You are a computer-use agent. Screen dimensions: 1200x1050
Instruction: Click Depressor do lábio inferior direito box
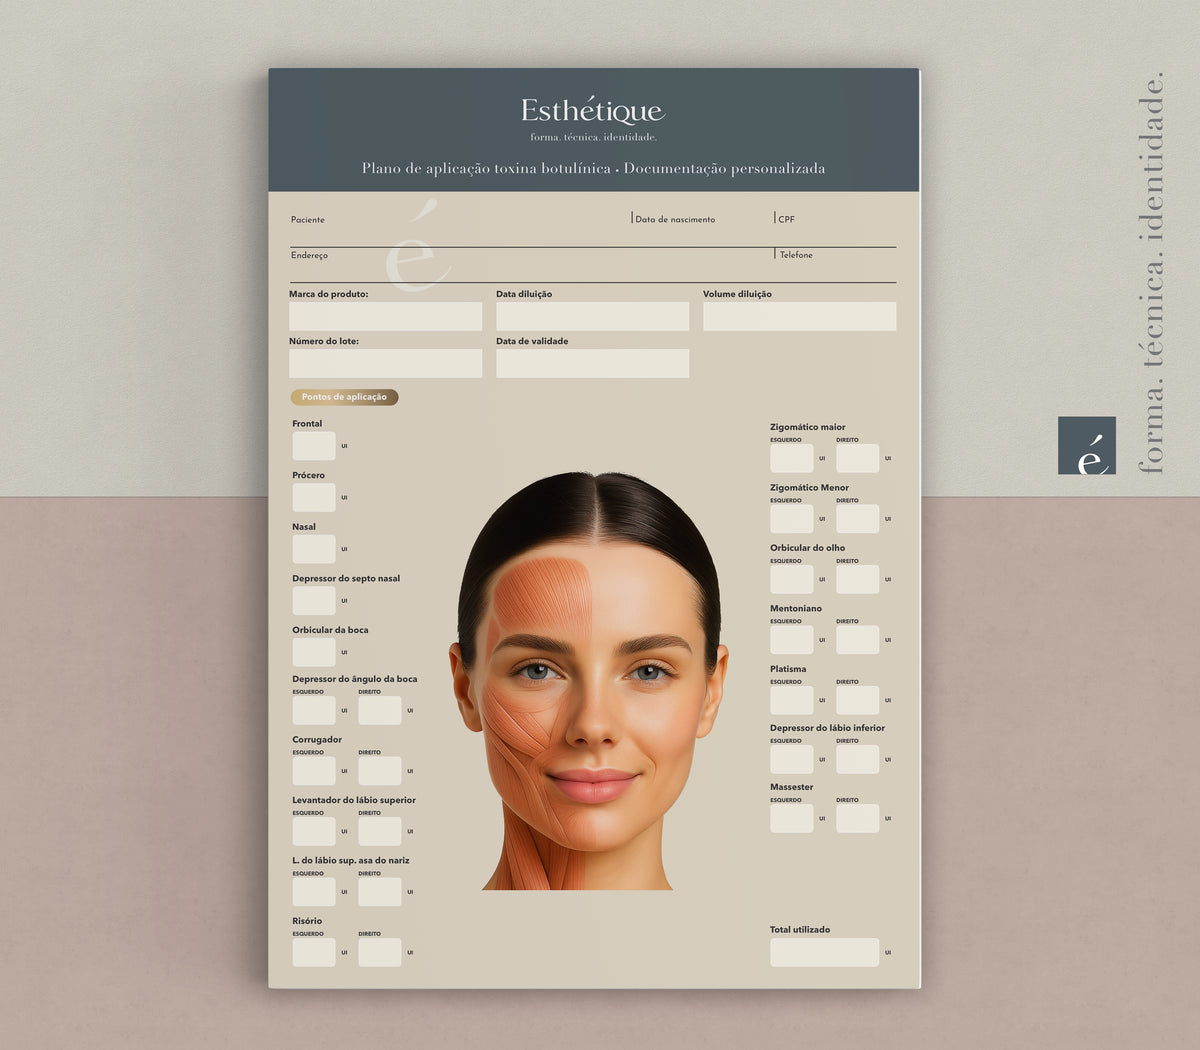pos(858,759)
